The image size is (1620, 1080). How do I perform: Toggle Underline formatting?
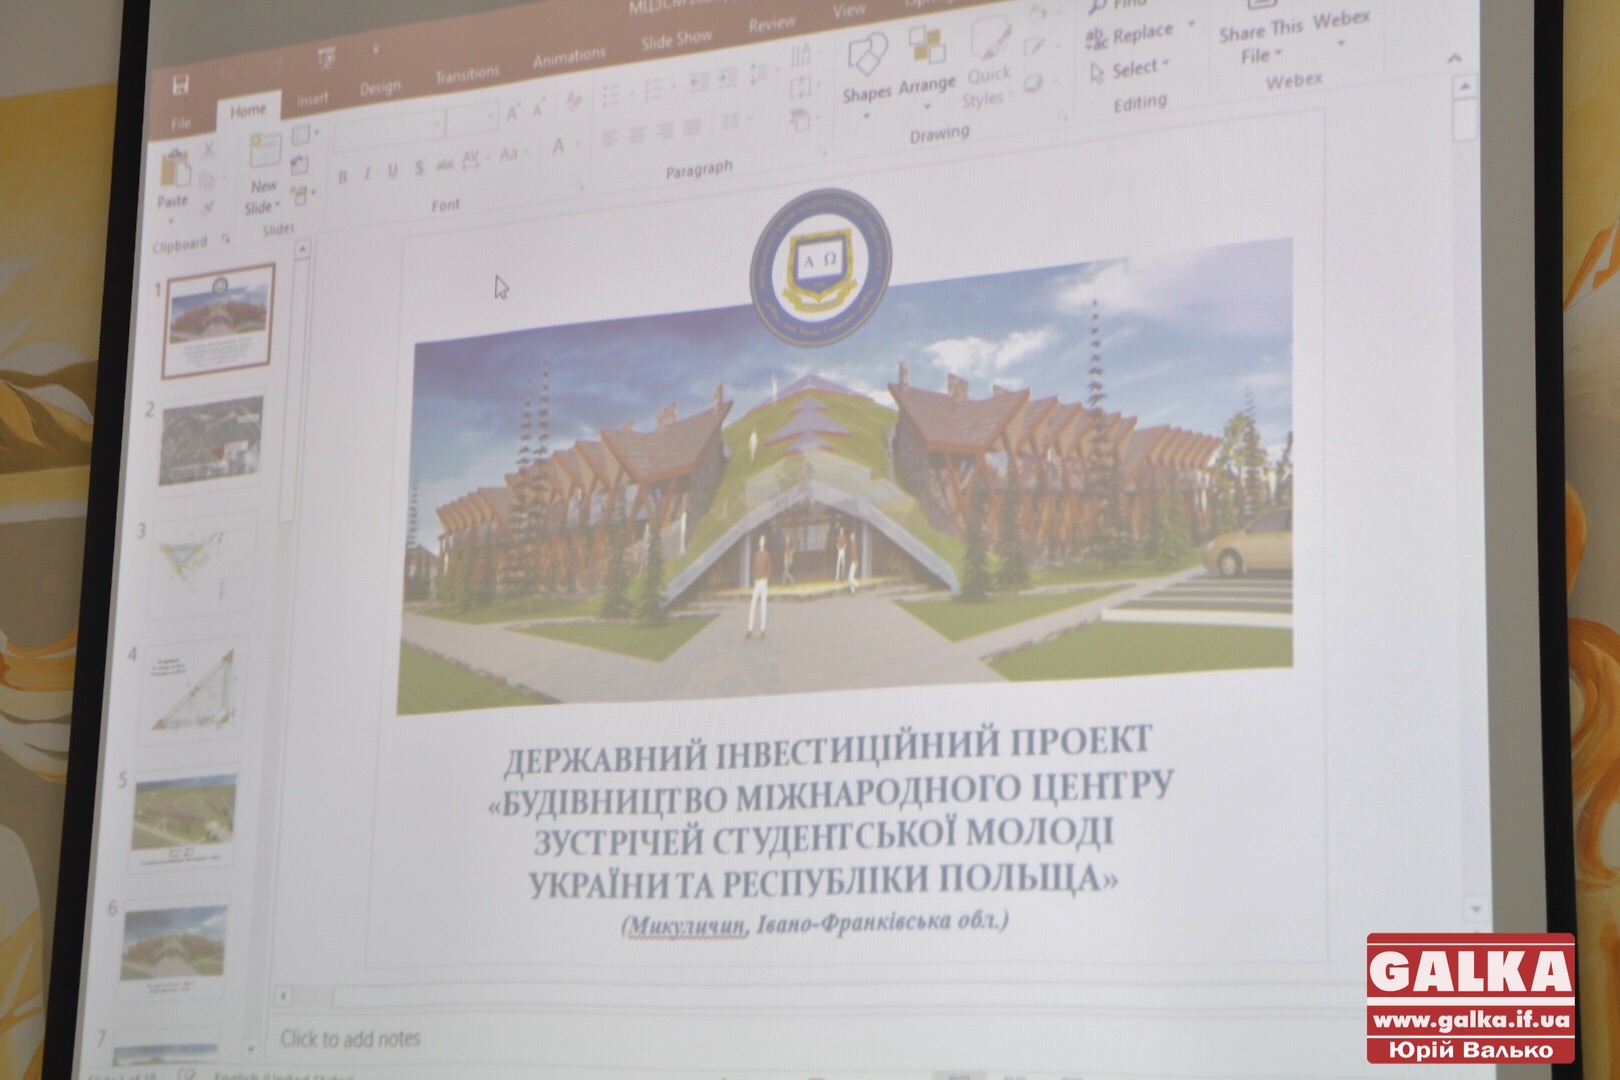coord(393,171)
